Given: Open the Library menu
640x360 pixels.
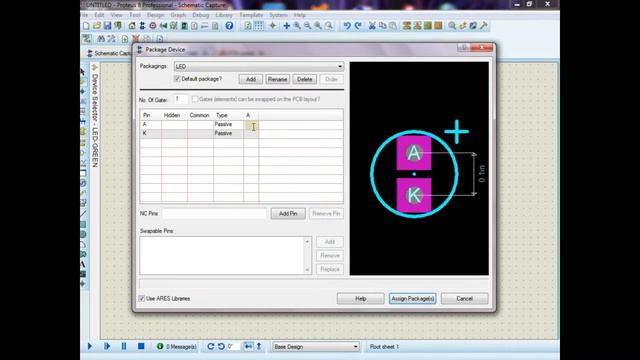Looking at the screenshot, I should click(x=224, y=15).
